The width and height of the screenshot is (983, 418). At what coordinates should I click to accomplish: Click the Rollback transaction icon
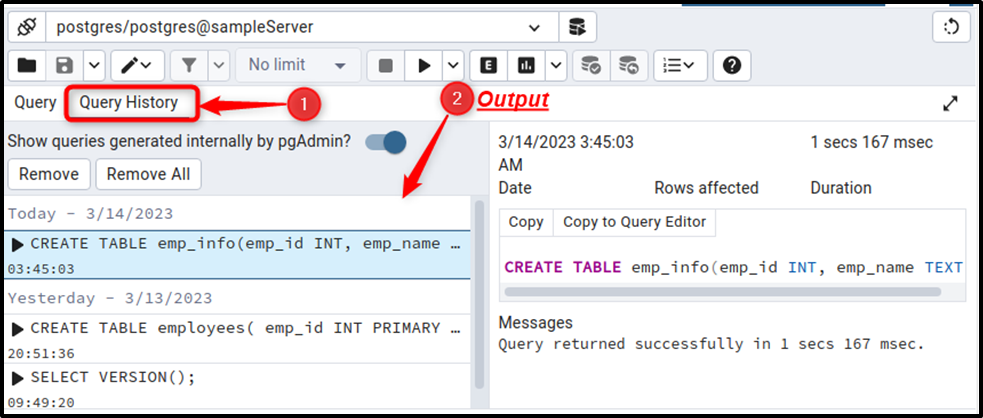tap(629, 65)
